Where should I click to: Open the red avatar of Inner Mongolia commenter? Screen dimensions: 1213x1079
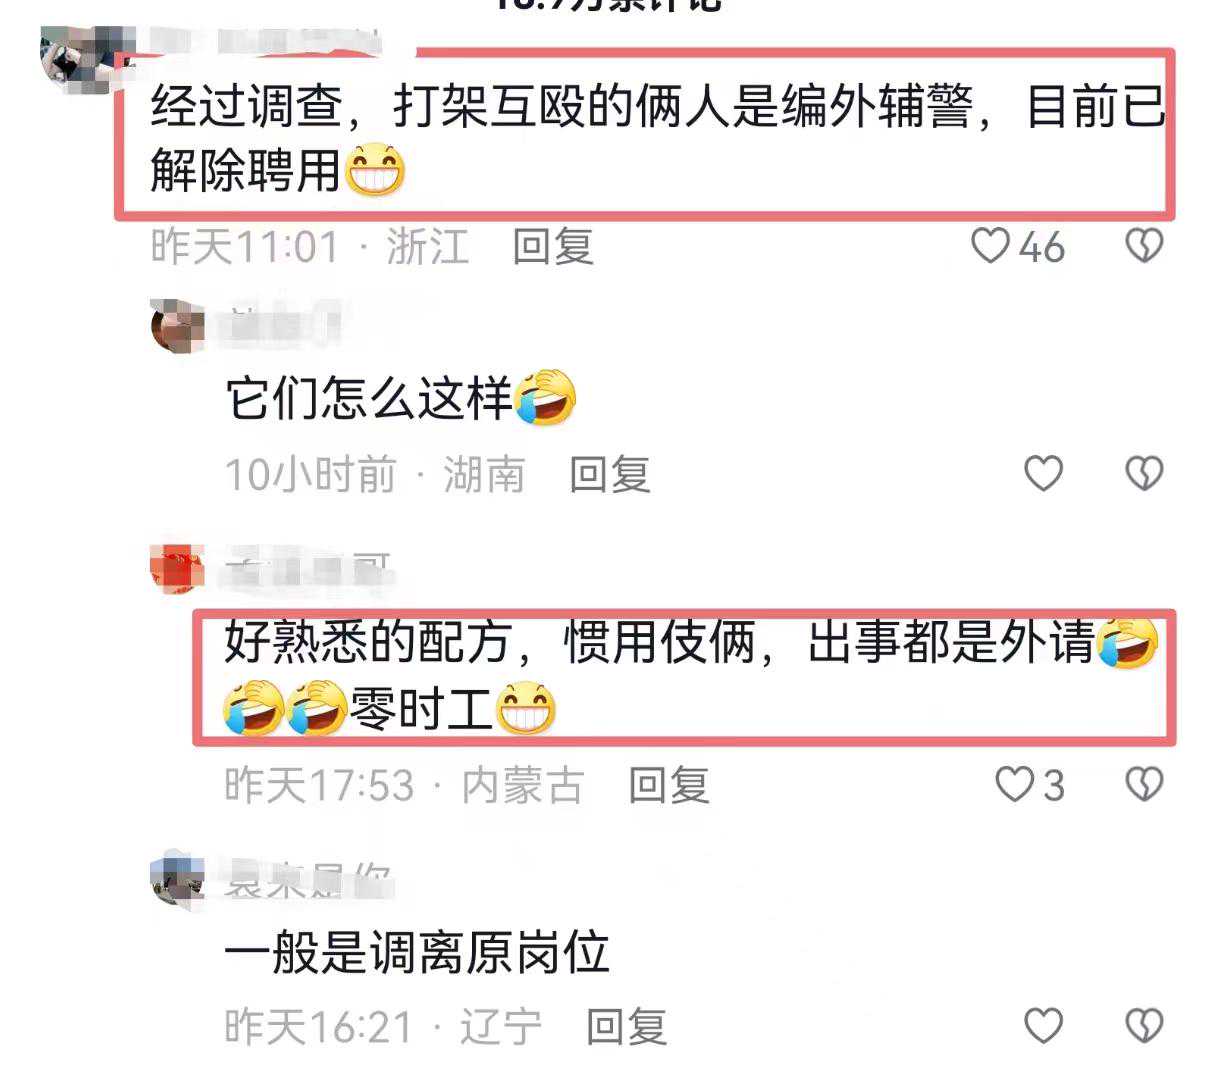click(x=177, y=570)
